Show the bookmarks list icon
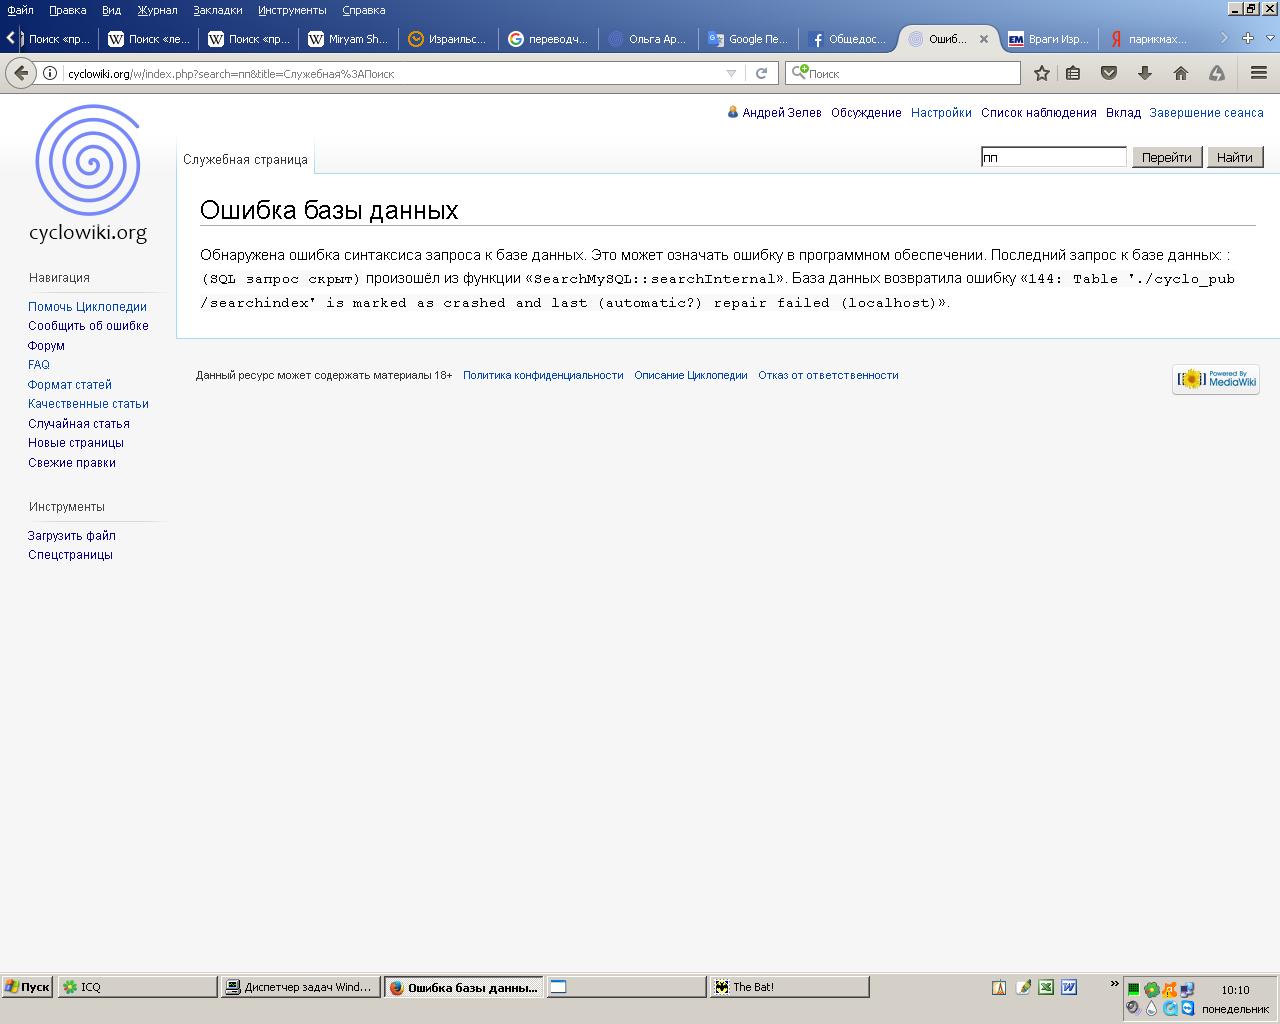Viewport: 1280px width, 1024px height. pos(1073,73)
